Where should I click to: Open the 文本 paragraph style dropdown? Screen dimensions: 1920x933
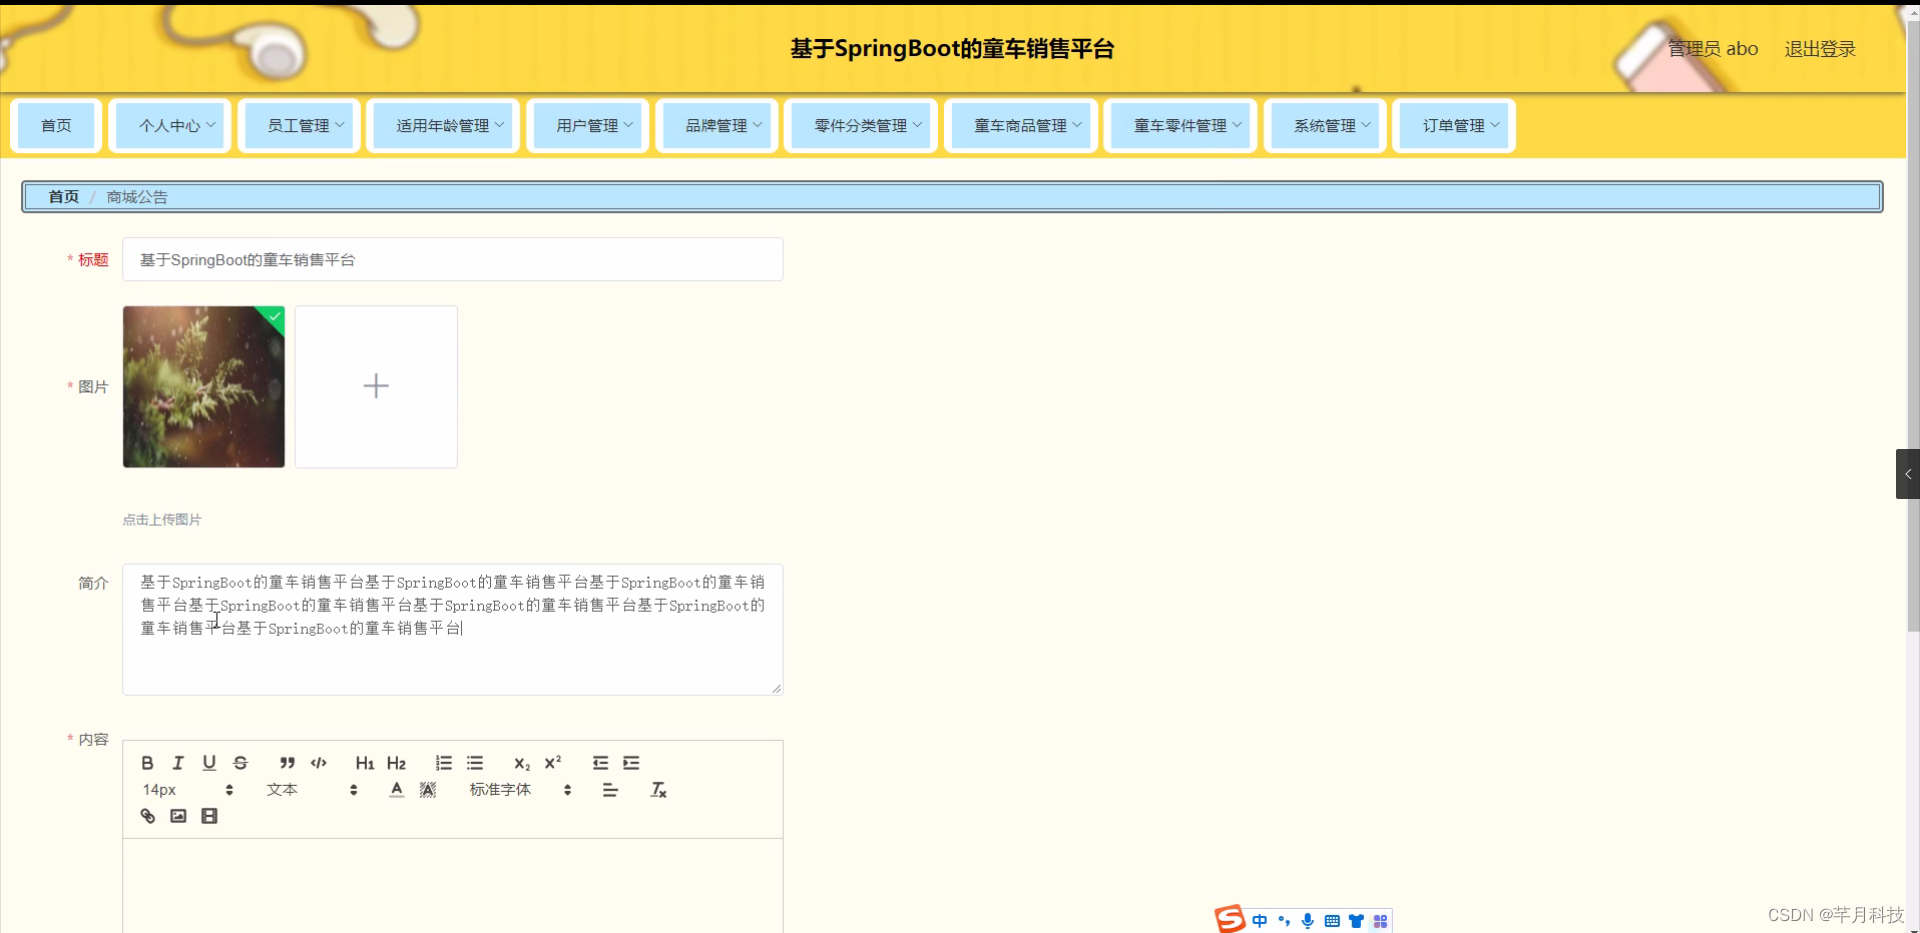coord(312,790)
